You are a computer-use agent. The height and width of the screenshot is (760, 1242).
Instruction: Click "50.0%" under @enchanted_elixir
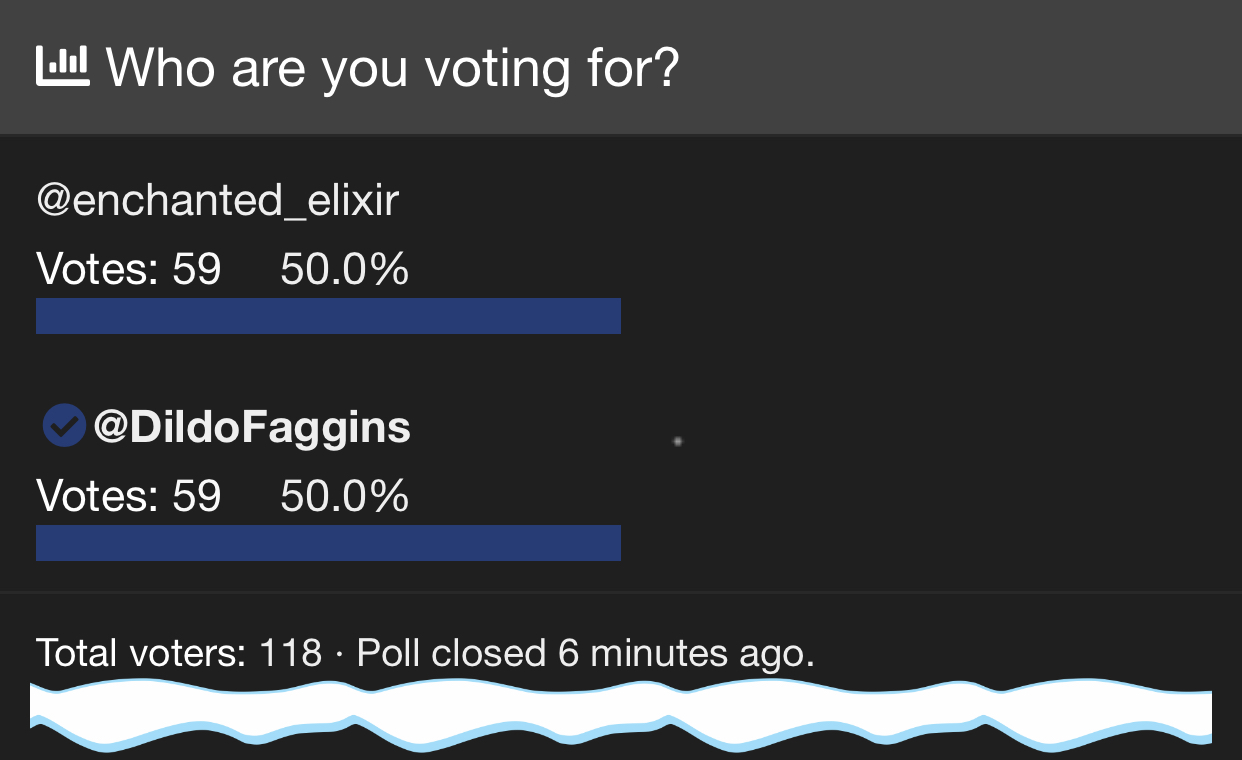click(345, 270)
